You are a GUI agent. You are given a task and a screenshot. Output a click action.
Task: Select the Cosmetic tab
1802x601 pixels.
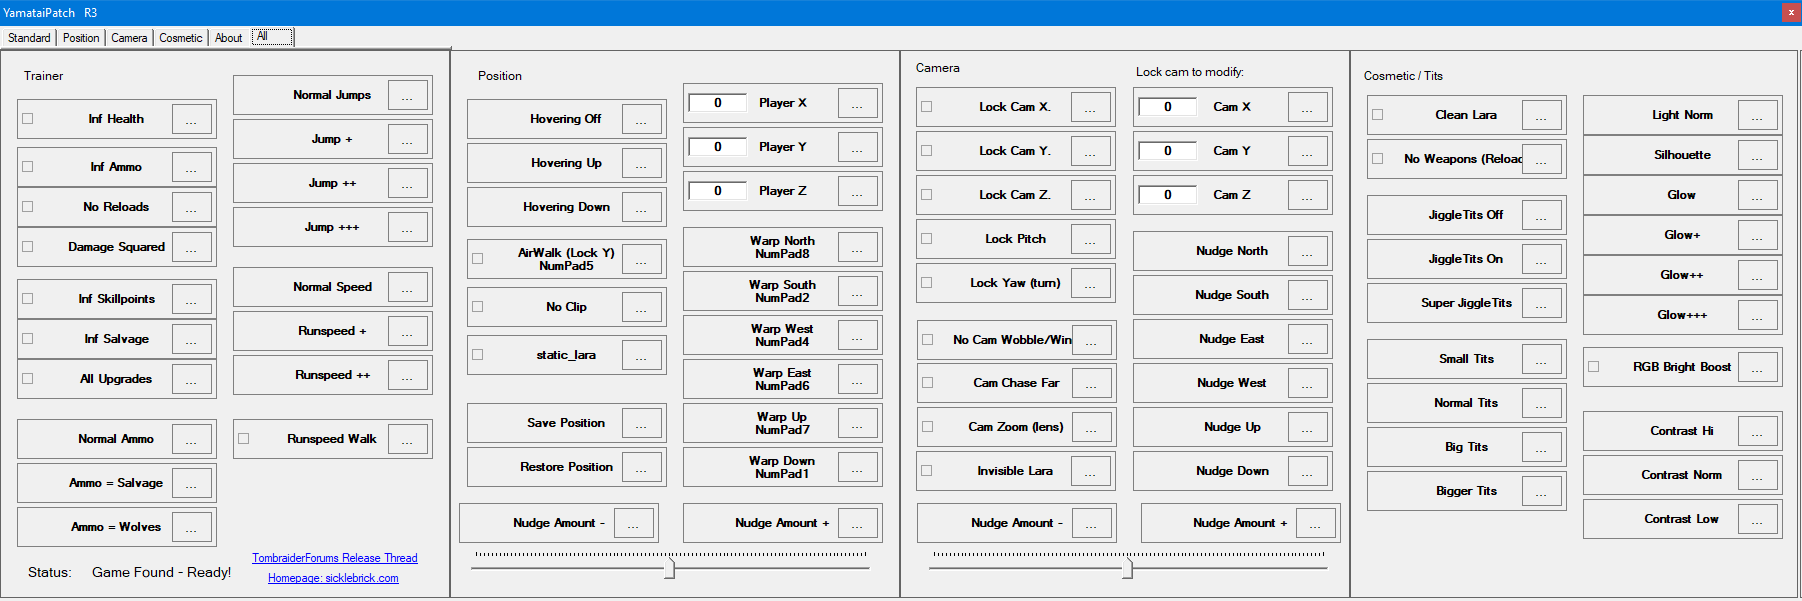pos(181,38)
